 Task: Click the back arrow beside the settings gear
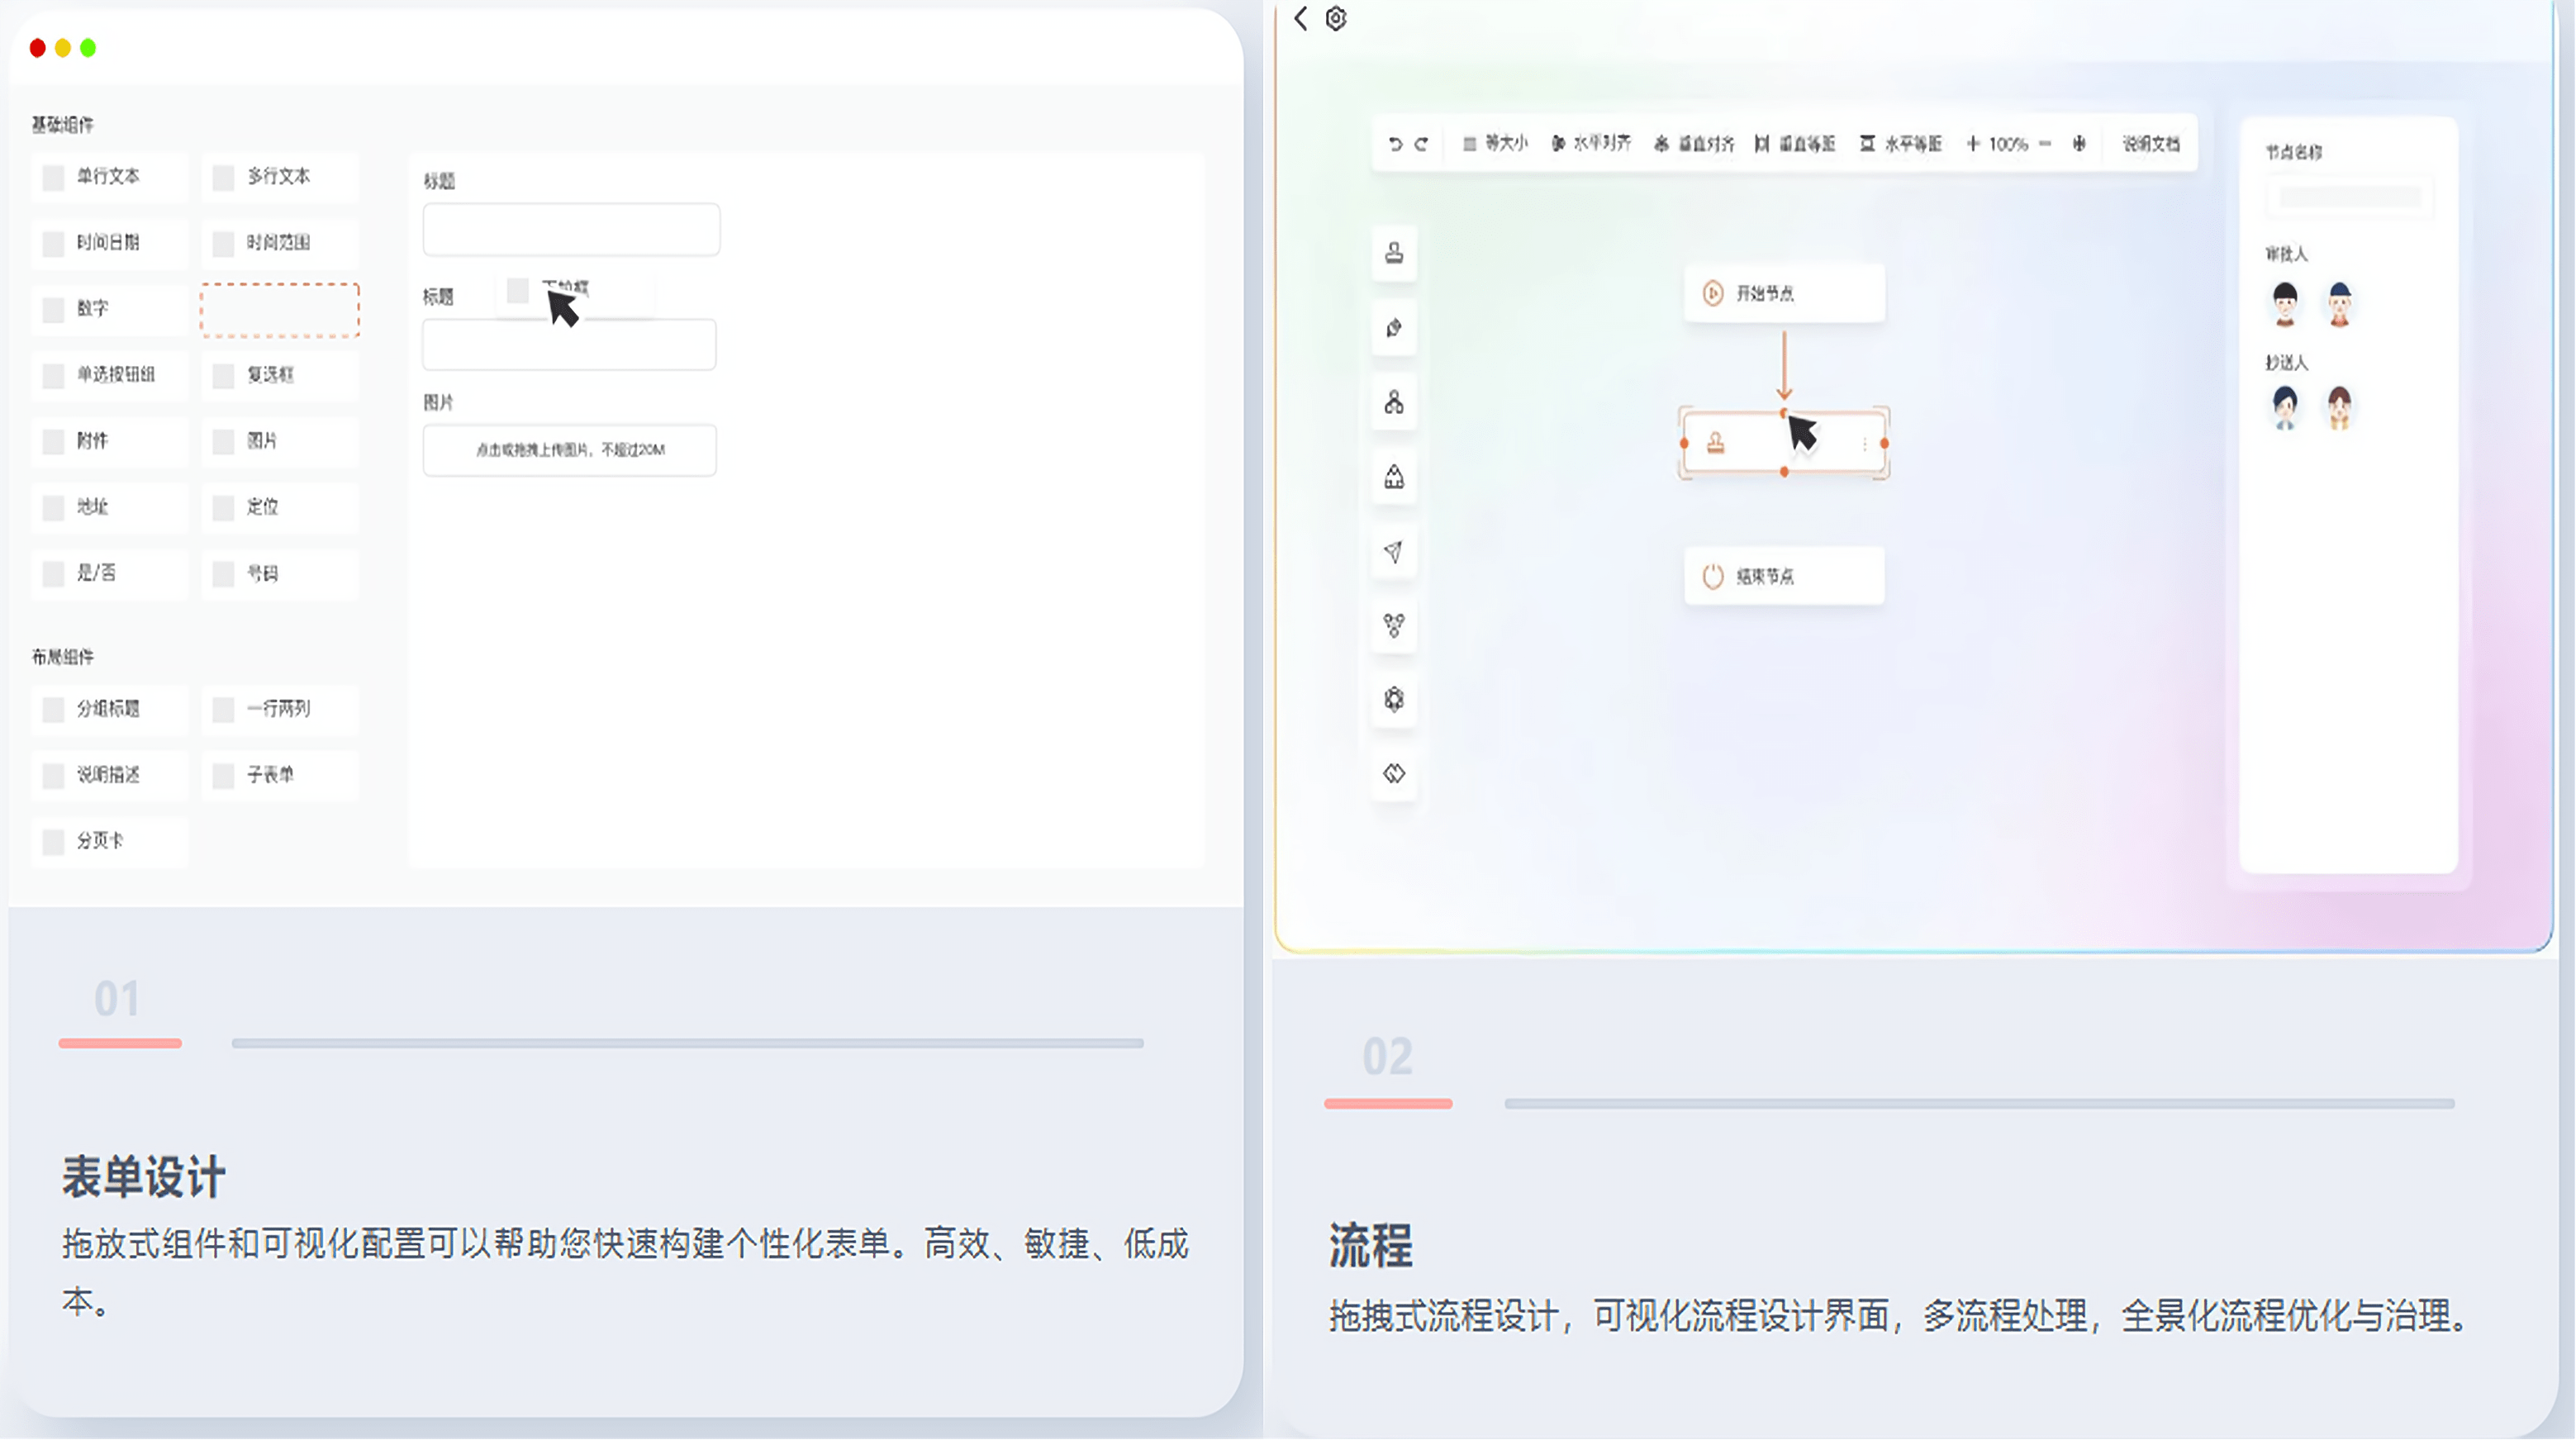(1301, 19)
